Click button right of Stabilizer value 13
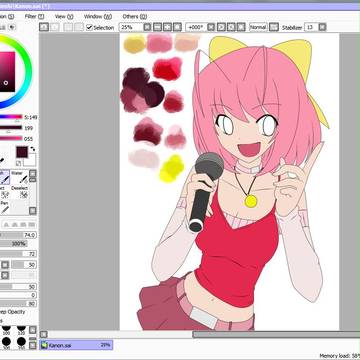Viewport: 360px width, 360px height. (x=322, y=27)
